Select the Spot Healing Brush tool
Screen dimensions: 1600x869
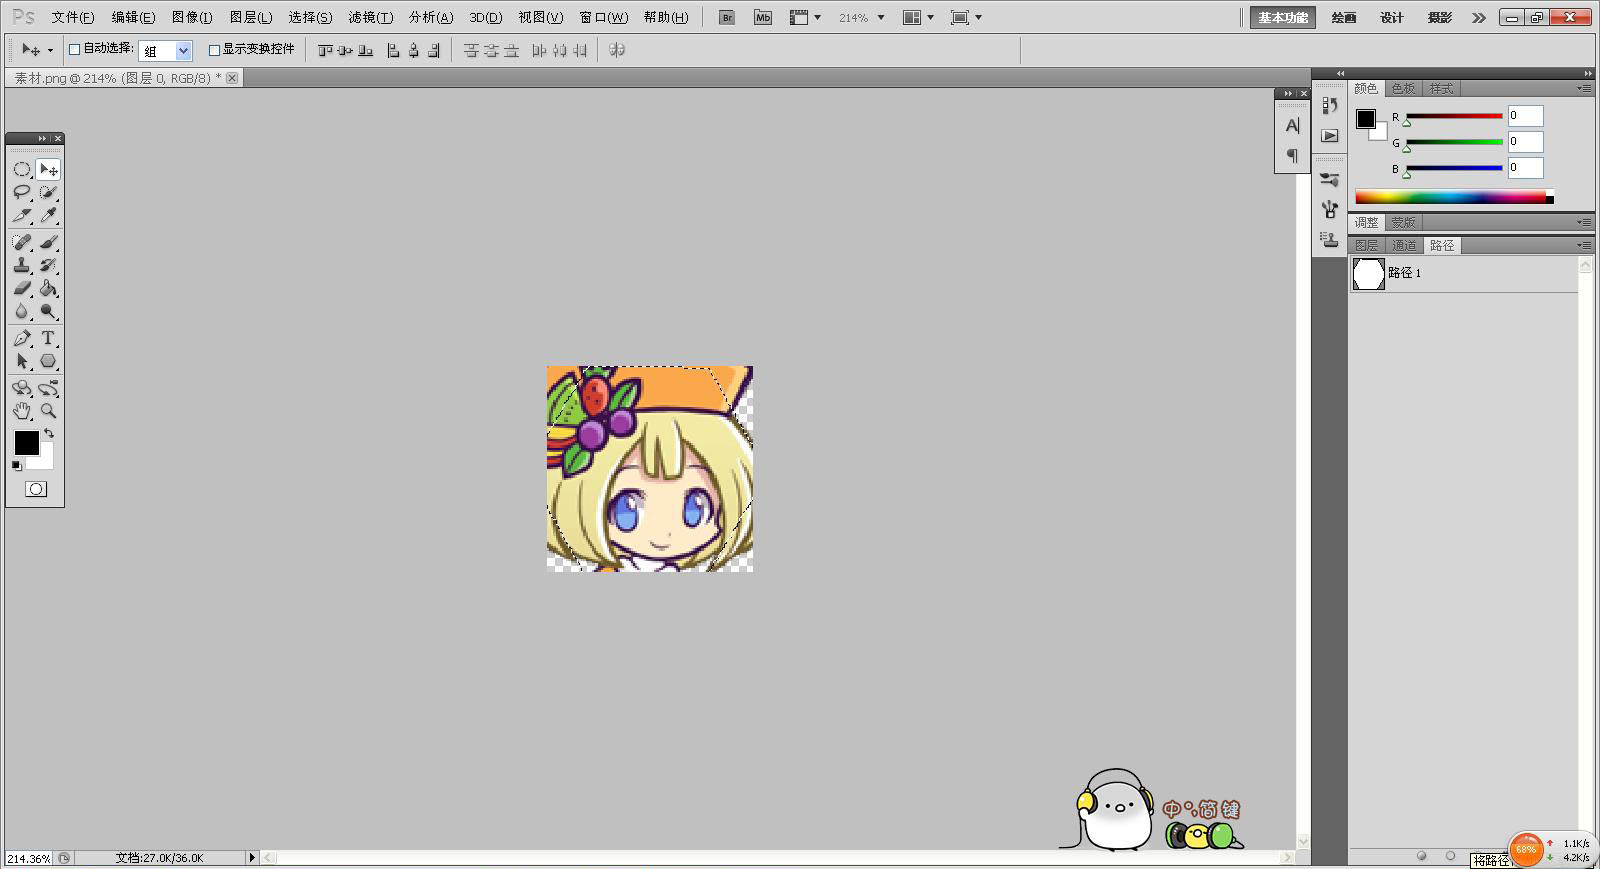[x=22, y=242]
